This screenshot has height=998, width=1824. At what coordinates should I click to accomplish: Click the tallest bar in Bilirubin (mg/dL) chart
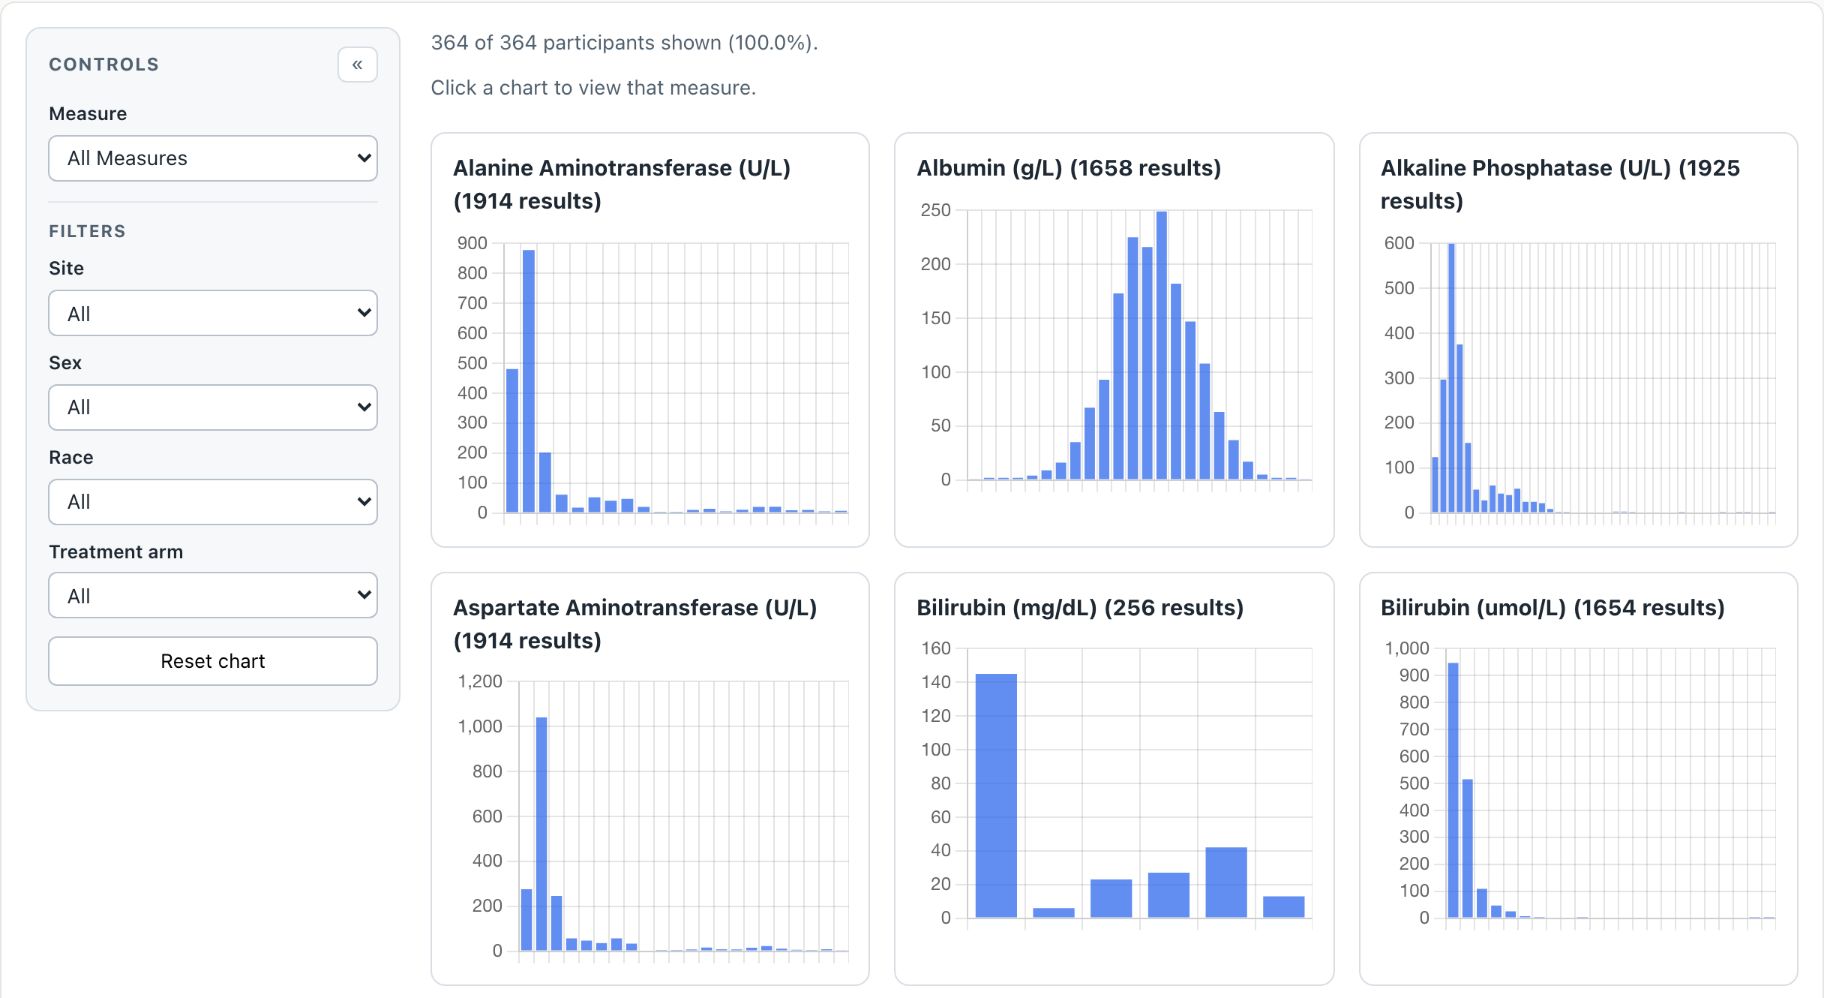(996, 796)
